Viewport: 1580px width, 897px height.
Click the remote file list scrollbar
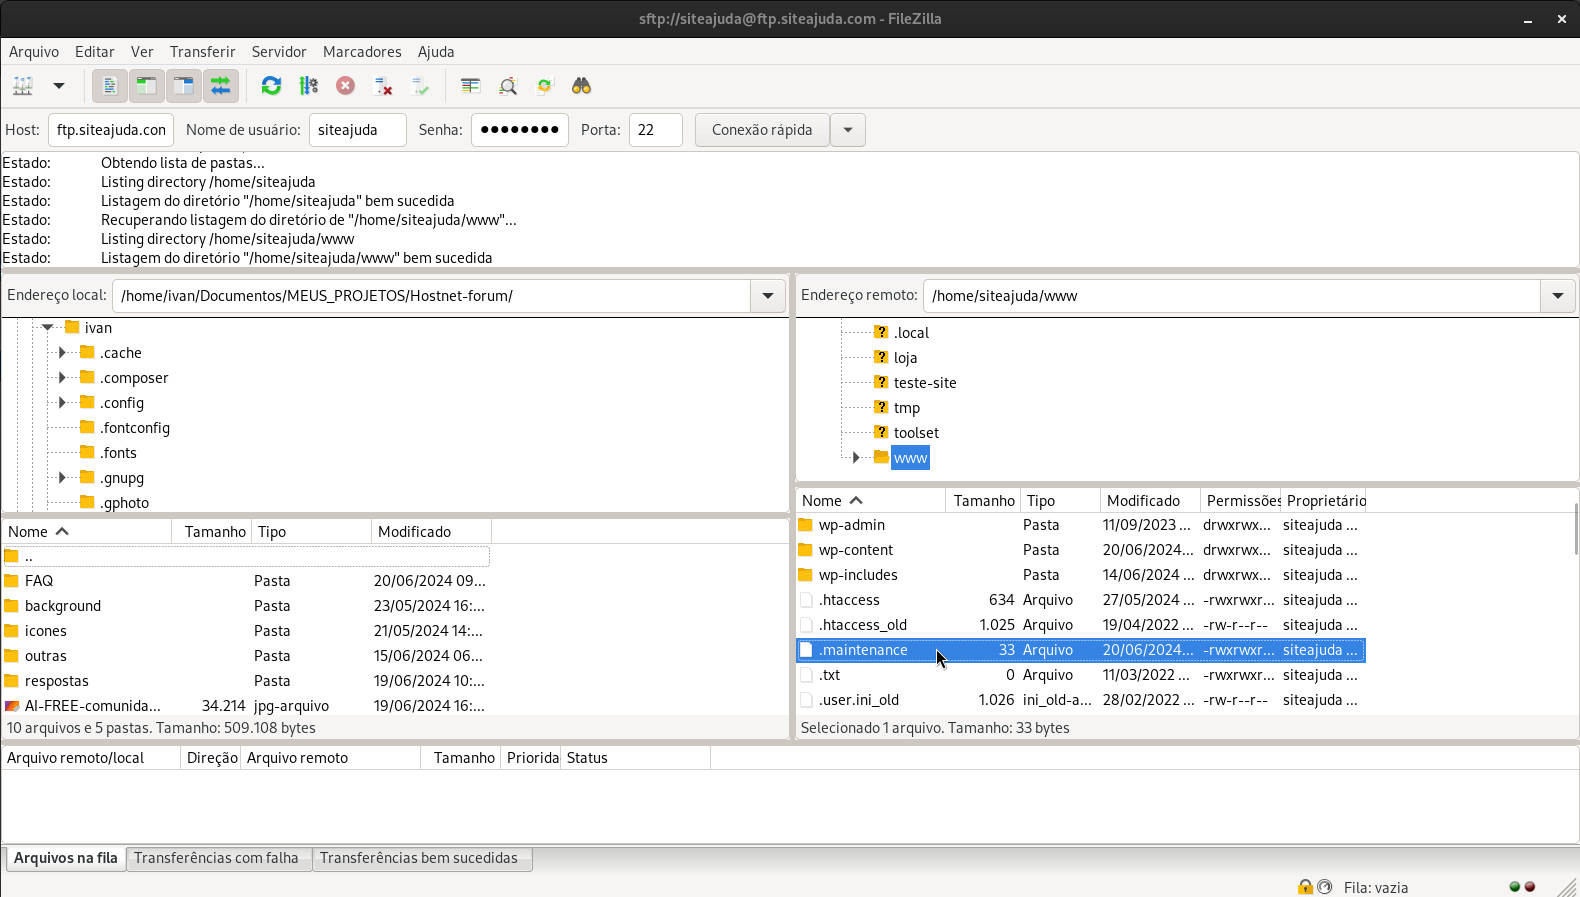click(1574, 530)
